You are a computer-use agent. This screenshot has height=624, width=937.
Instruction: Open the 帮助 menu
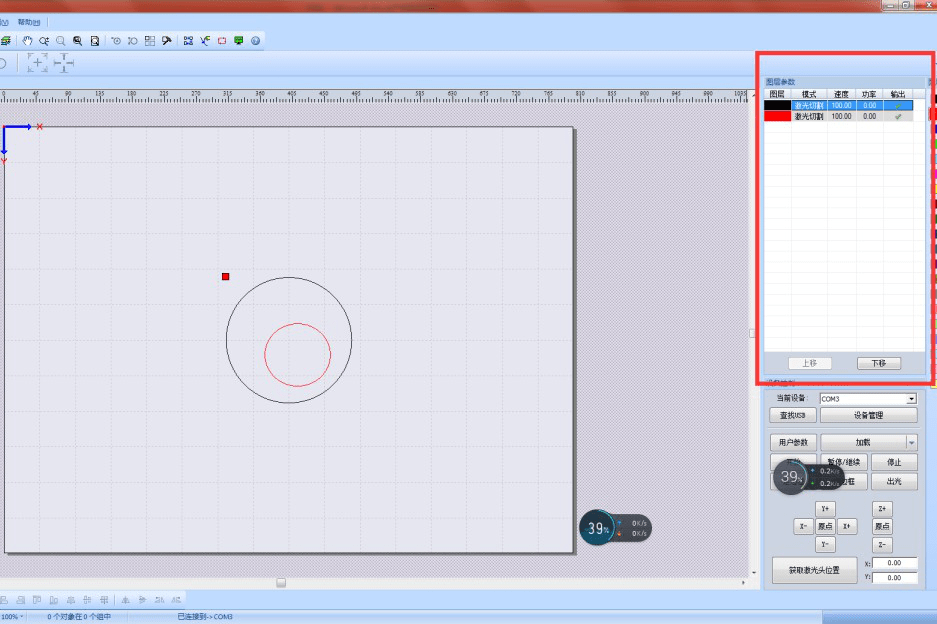(29, 22)
